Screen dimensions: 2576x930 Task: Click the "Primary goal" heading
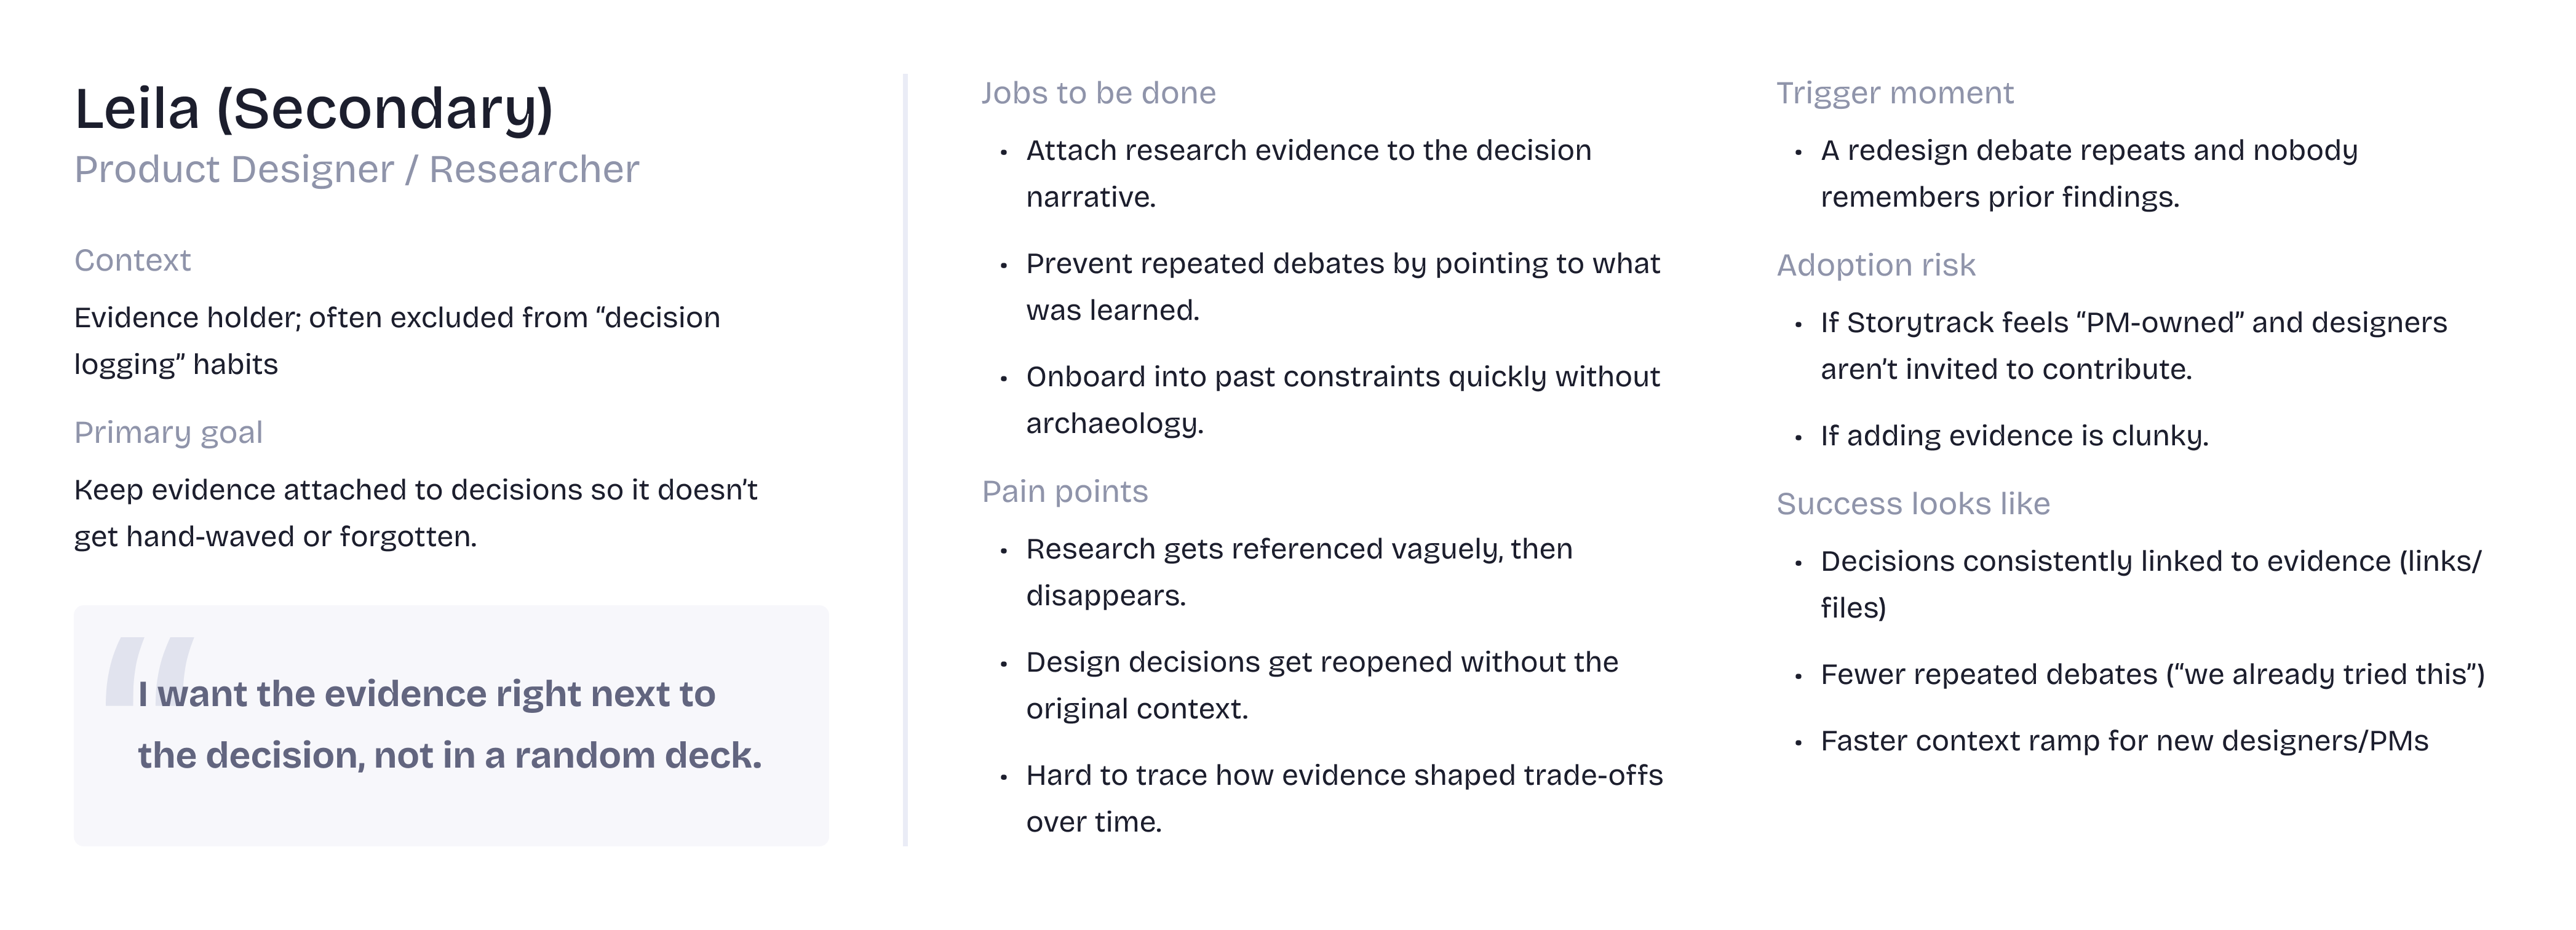(168, 432)
